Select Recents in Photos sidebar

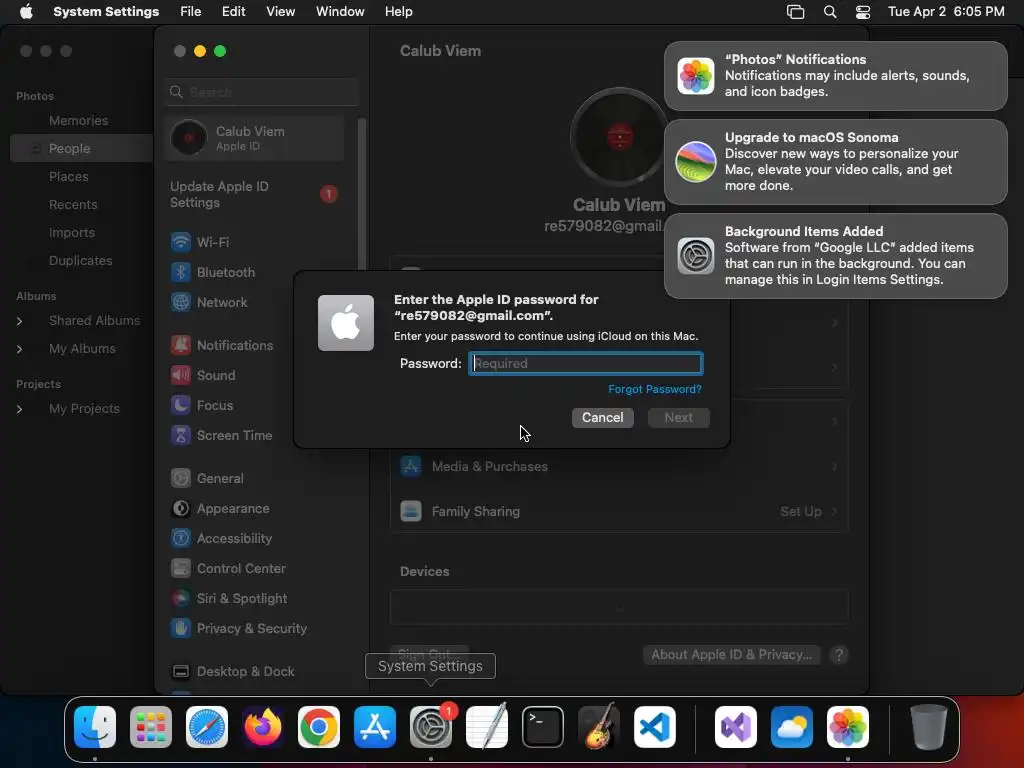pyautogui.click(x=73, y=205)
